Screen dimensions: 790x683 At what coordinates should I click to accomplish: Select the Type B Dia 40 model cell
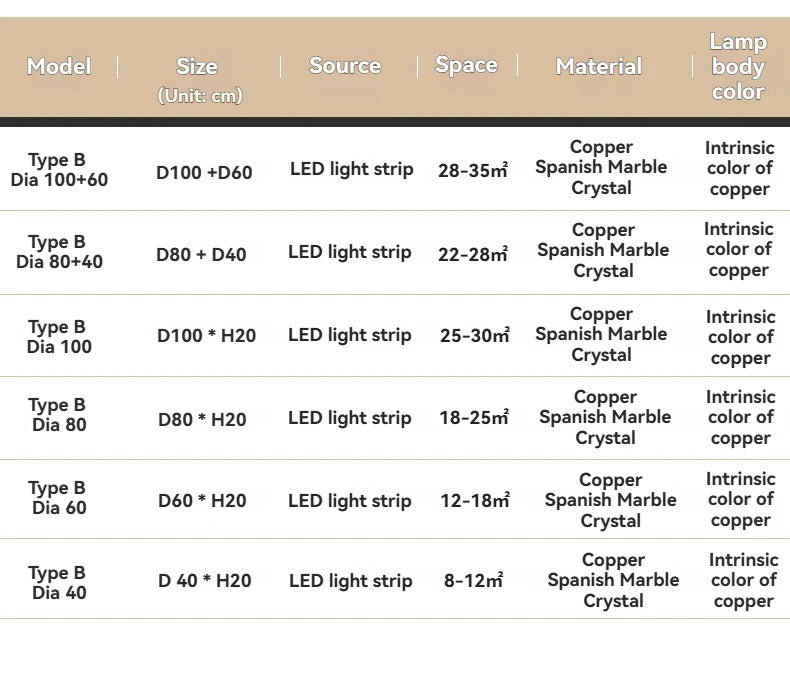click(59, 583)
